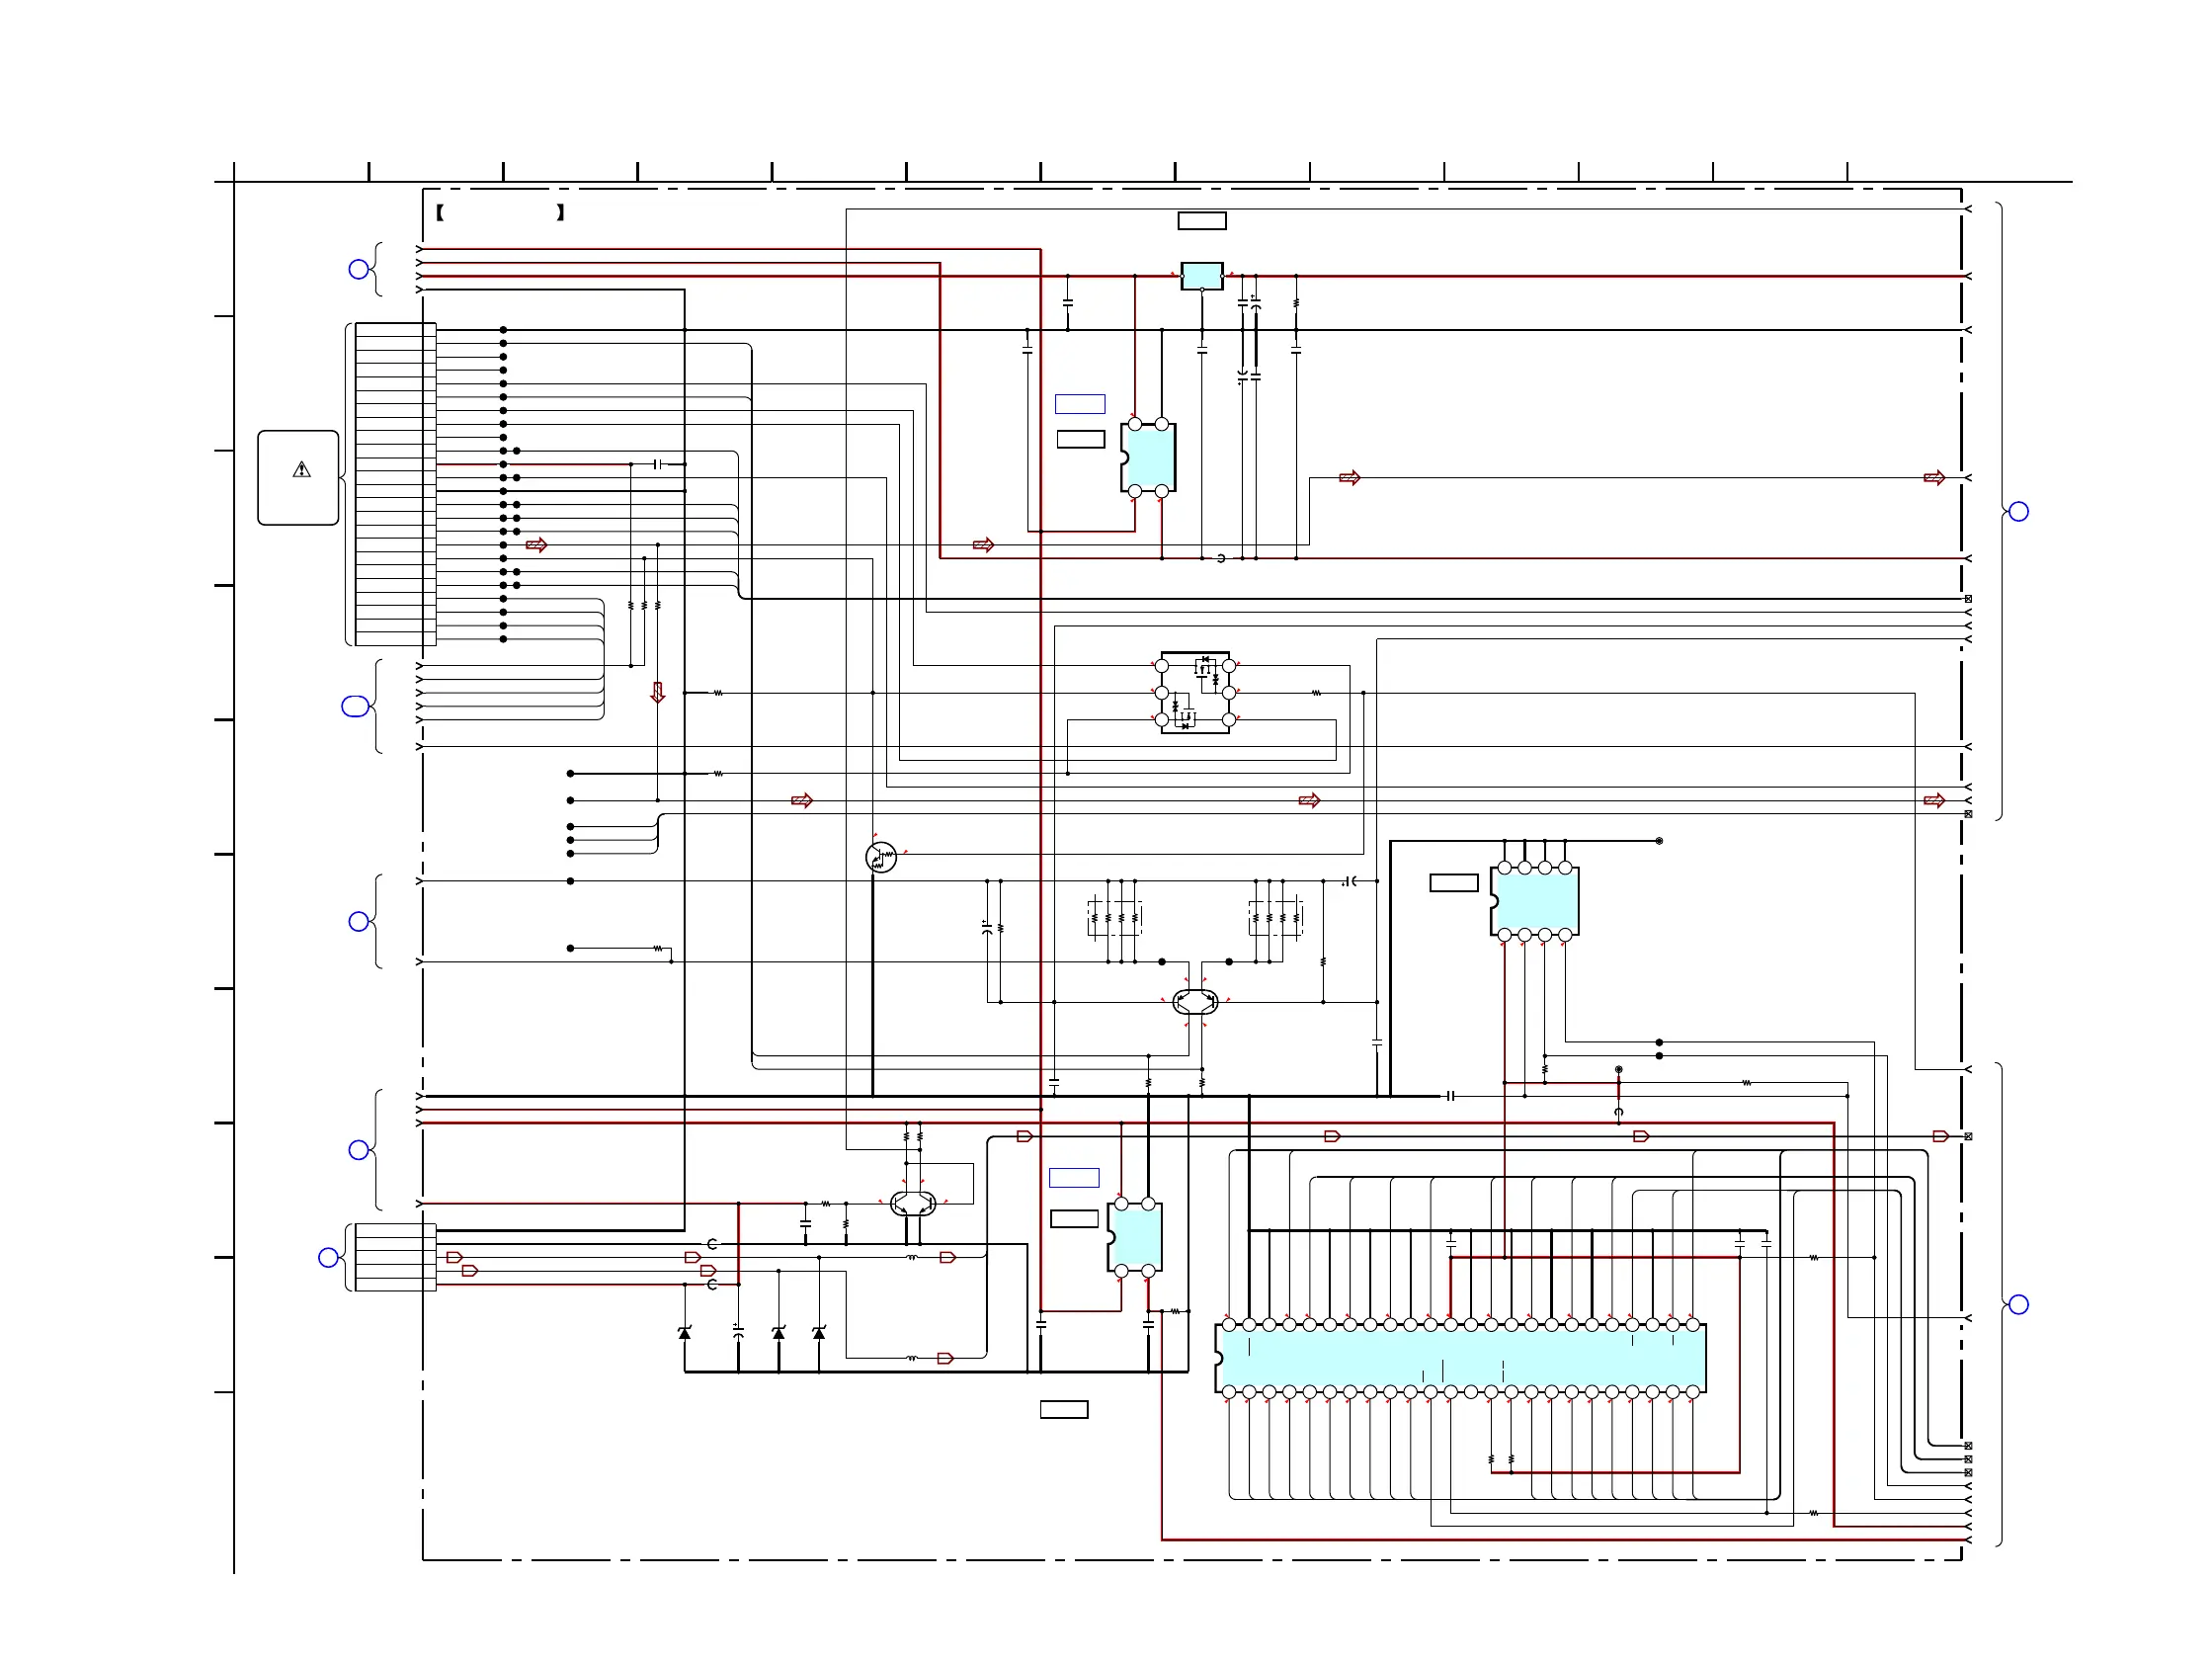Click the empty label box above the top cyan component
The image size is (2212, 1664).
pyautogui.click(x=1201, y=221)
